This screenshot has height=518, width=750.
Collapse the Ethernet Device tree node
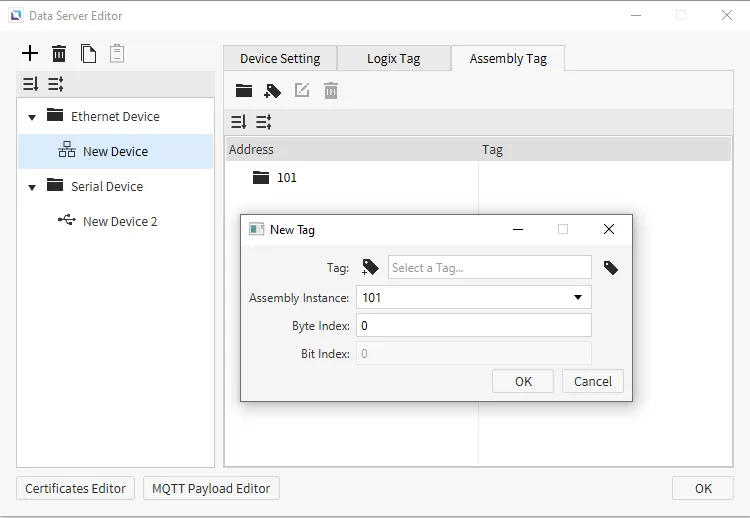tap(32, 117)
